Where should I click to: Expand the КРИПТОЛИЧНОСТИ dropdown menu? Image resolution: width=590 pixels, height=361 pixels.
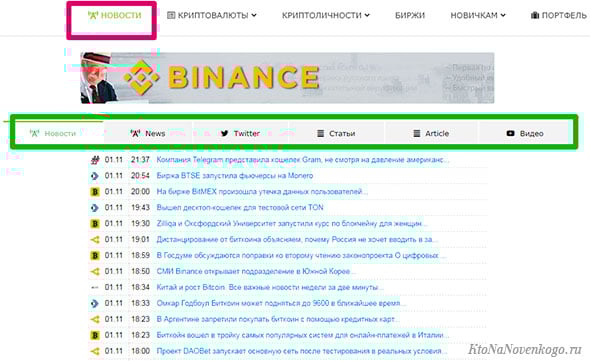click(x=326, y=15)
